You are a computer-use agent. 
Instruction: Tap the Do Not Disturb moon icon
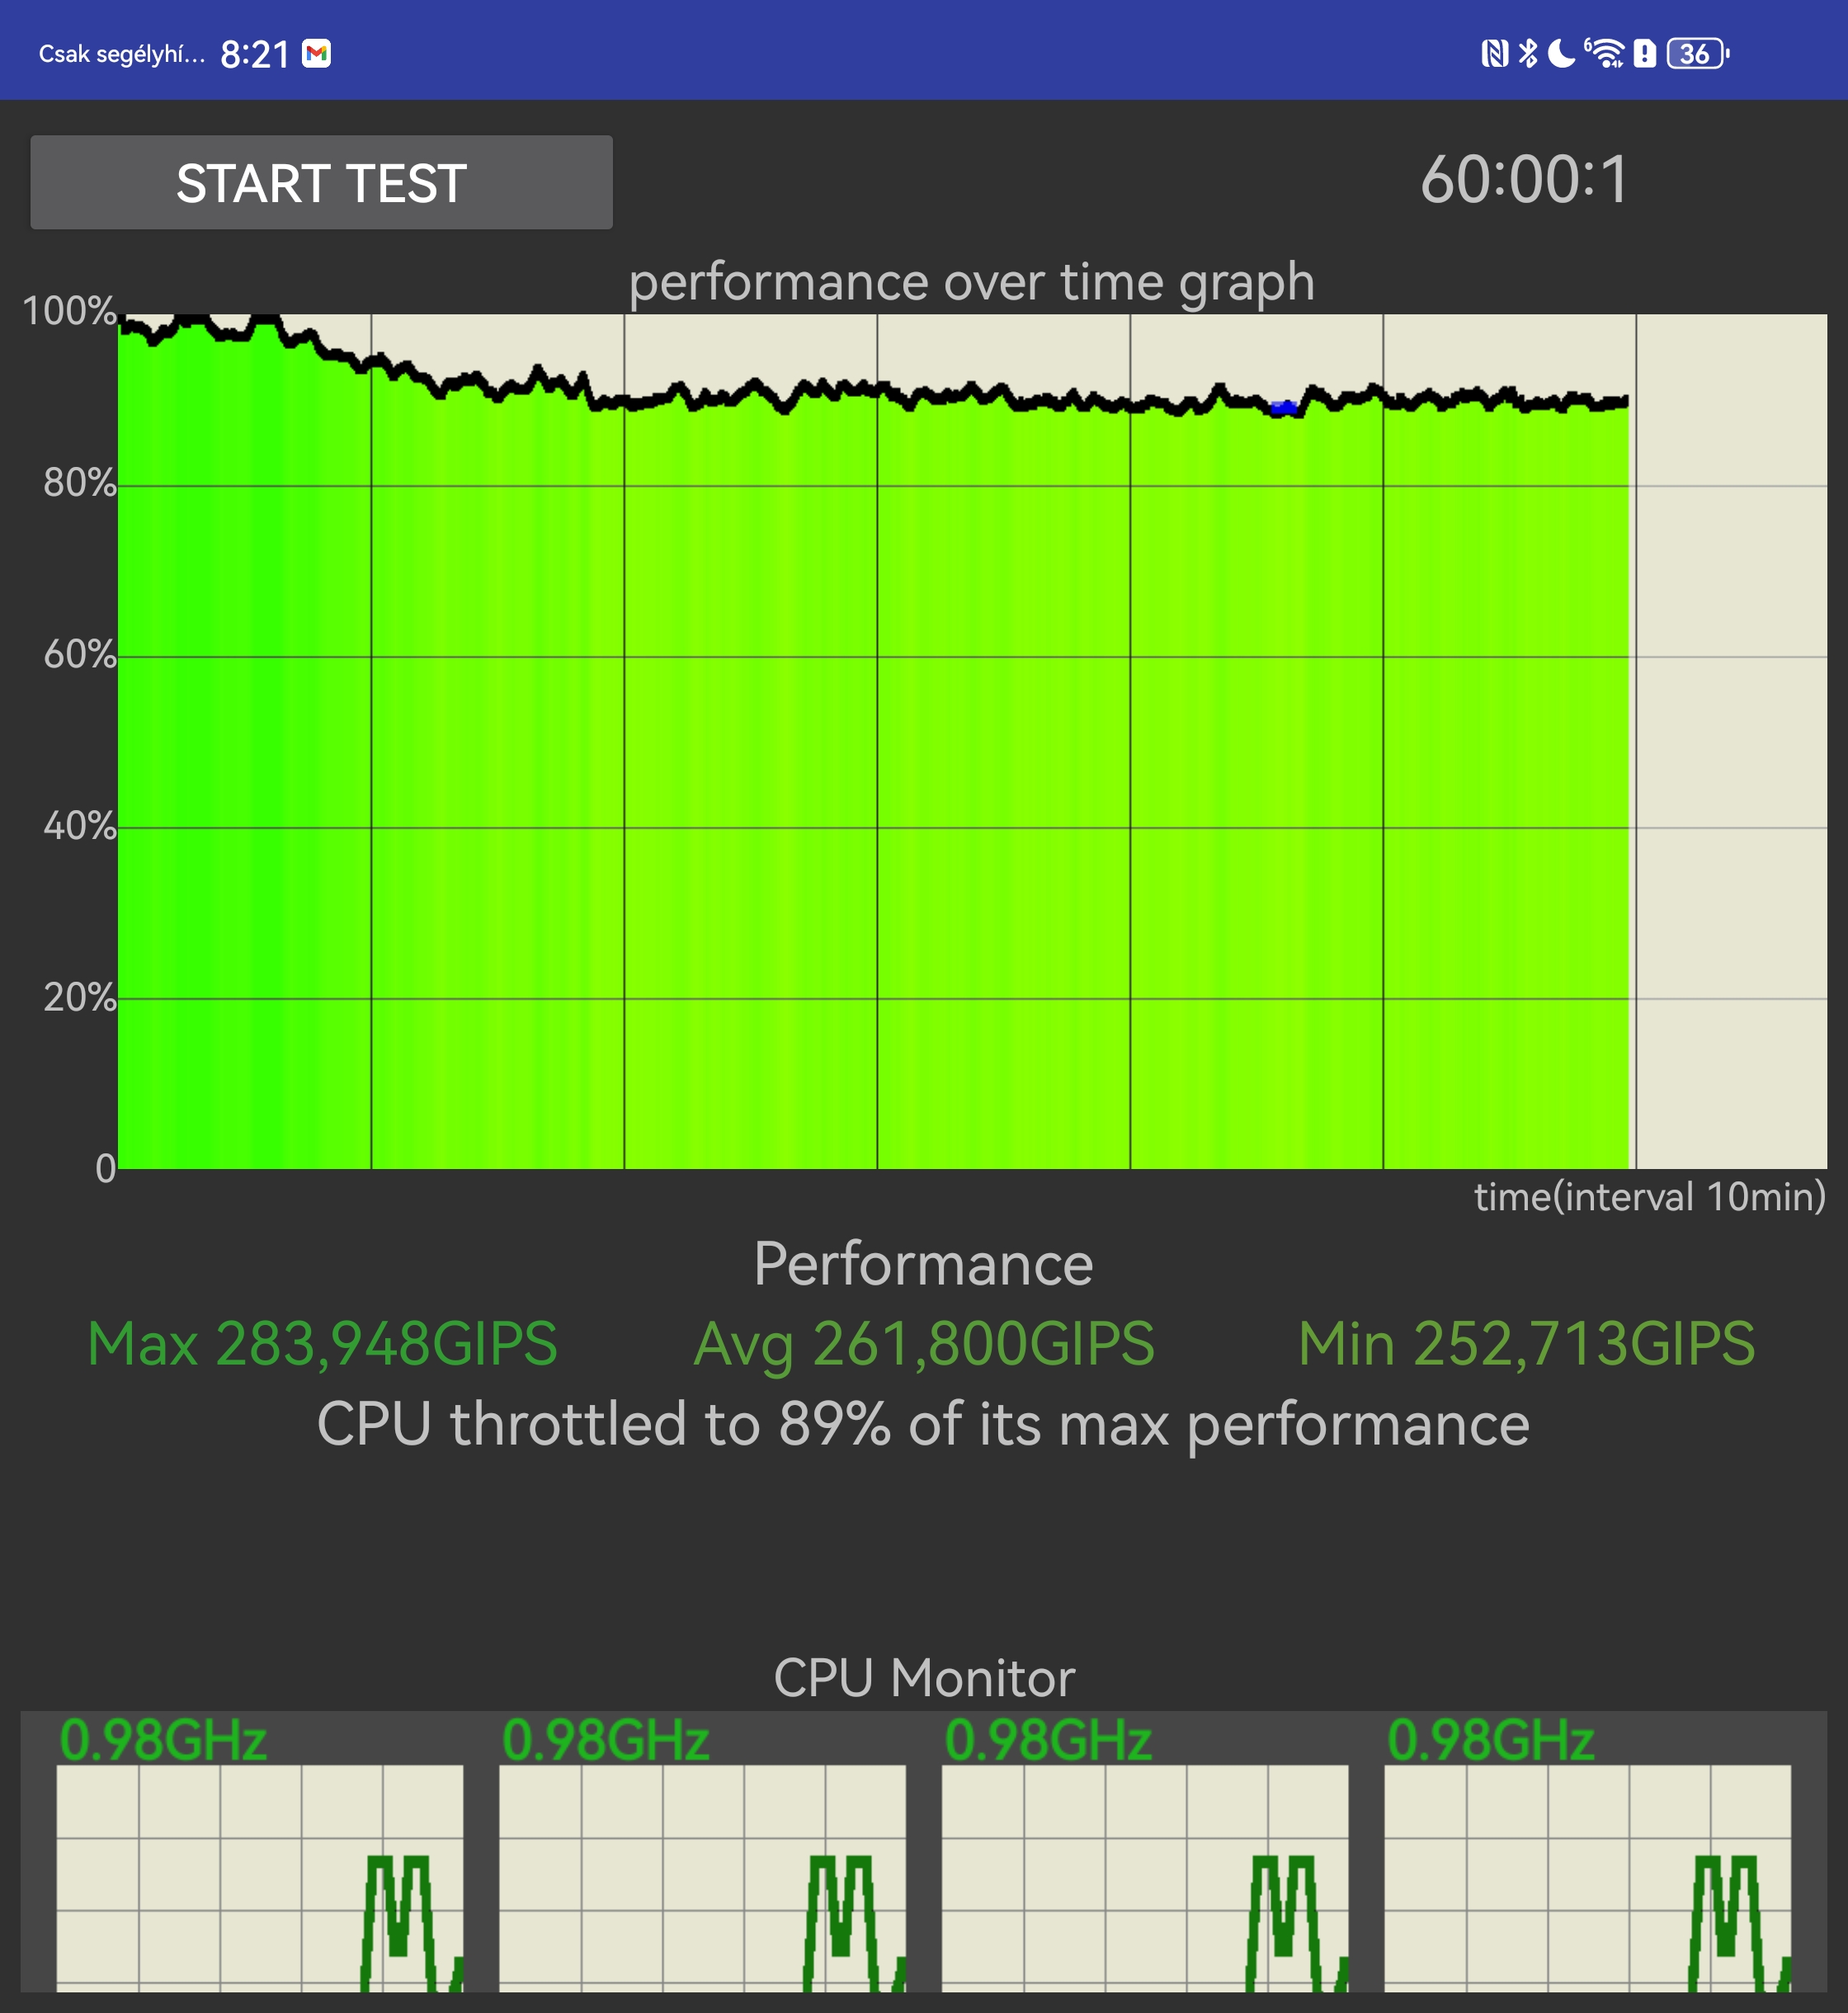coord(1561,53)
